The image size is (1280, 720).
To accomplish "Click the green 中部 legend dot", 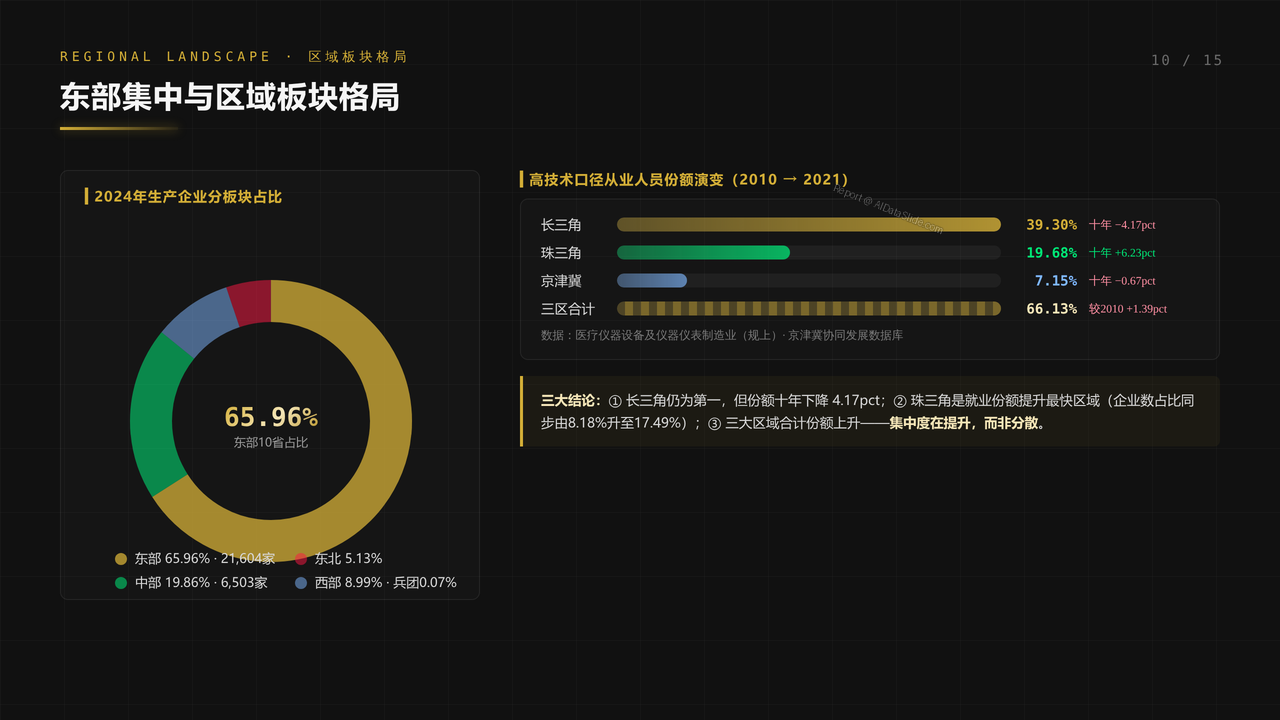I will tap(121, 583).
